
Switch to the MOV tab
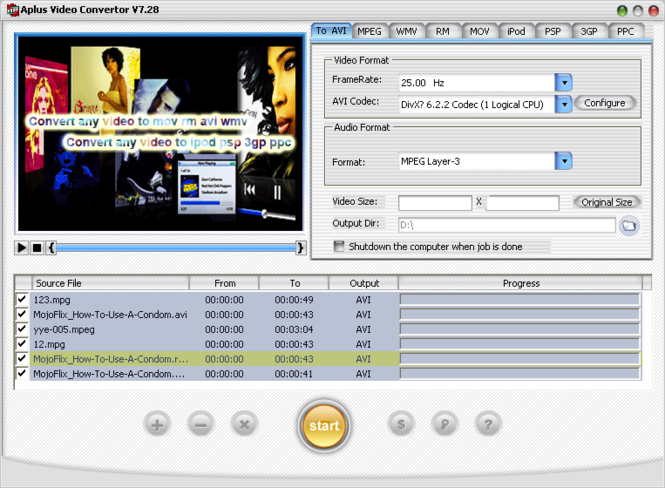pos(480,31)
